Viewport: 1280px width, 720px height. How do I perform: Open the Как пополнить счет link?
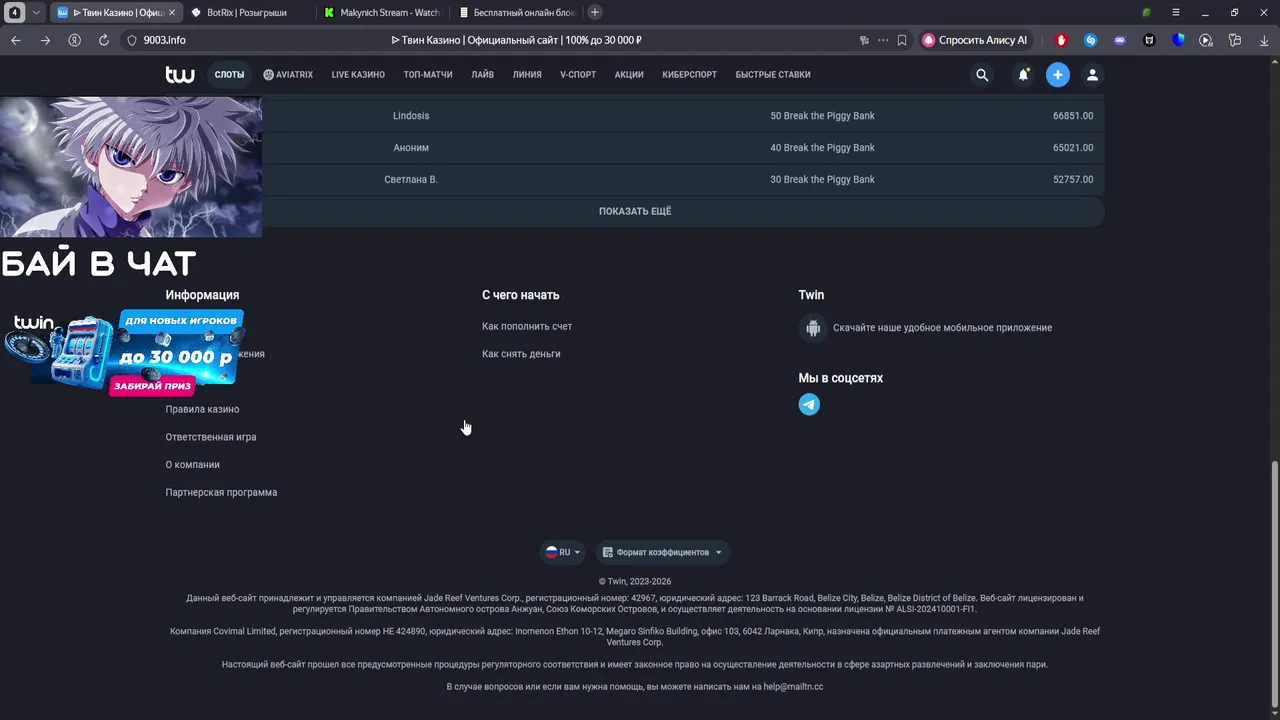pos(527,327)
